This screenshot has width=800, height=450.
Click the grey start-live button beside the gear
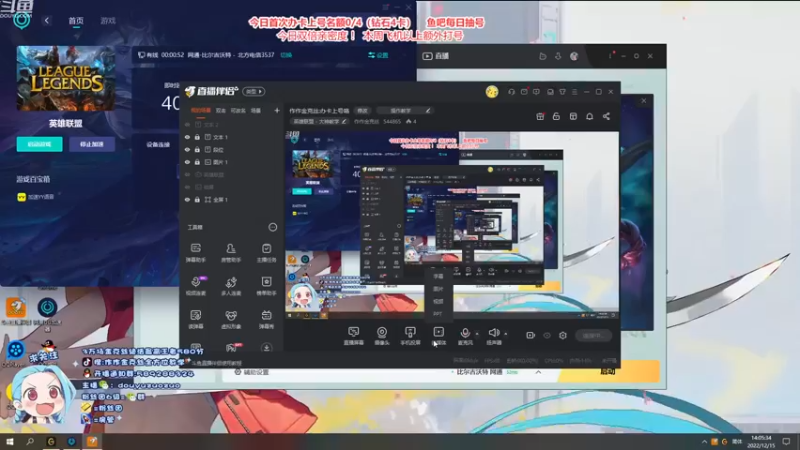(593, 335)
